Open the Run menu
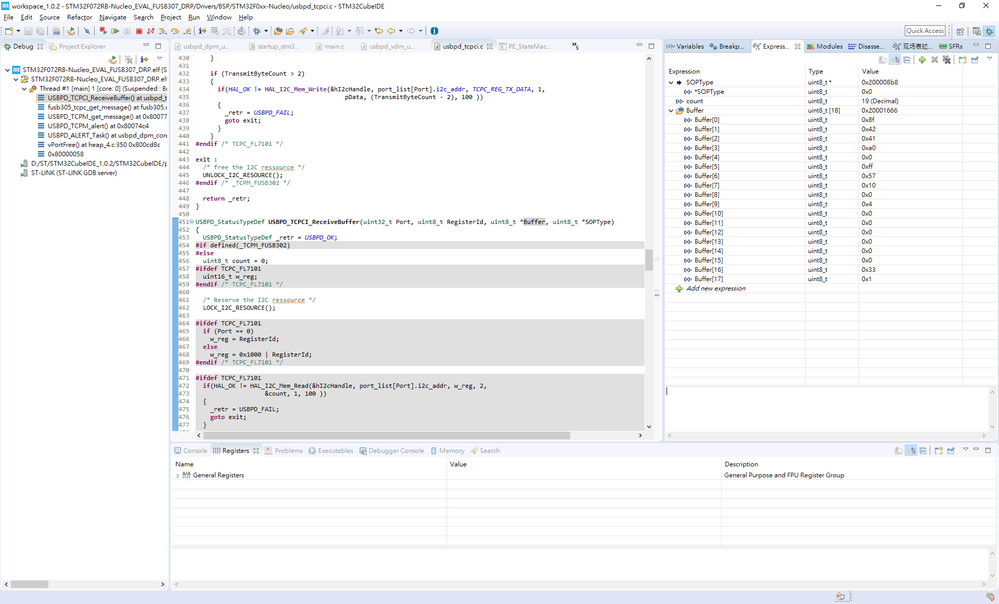 click(194, 17)
